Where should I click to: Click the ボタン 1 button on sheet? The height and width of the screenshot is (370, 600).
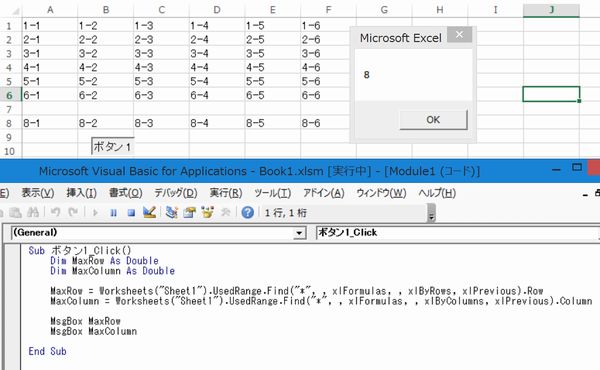tap(113, 146)
